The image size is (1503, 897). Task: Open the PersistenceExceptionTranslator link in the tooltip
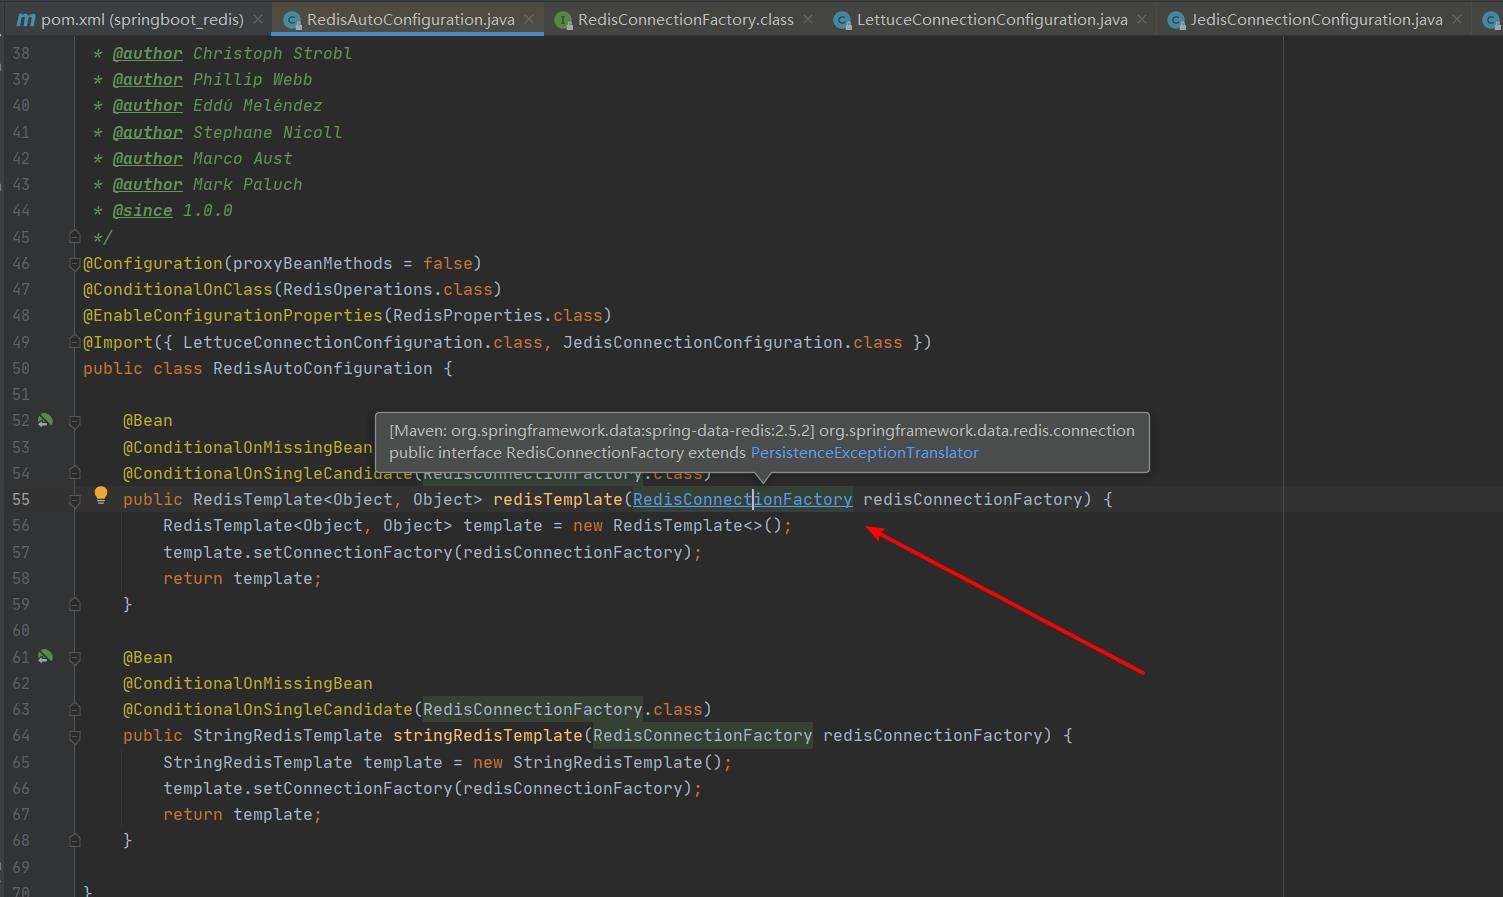pos(864,452)
